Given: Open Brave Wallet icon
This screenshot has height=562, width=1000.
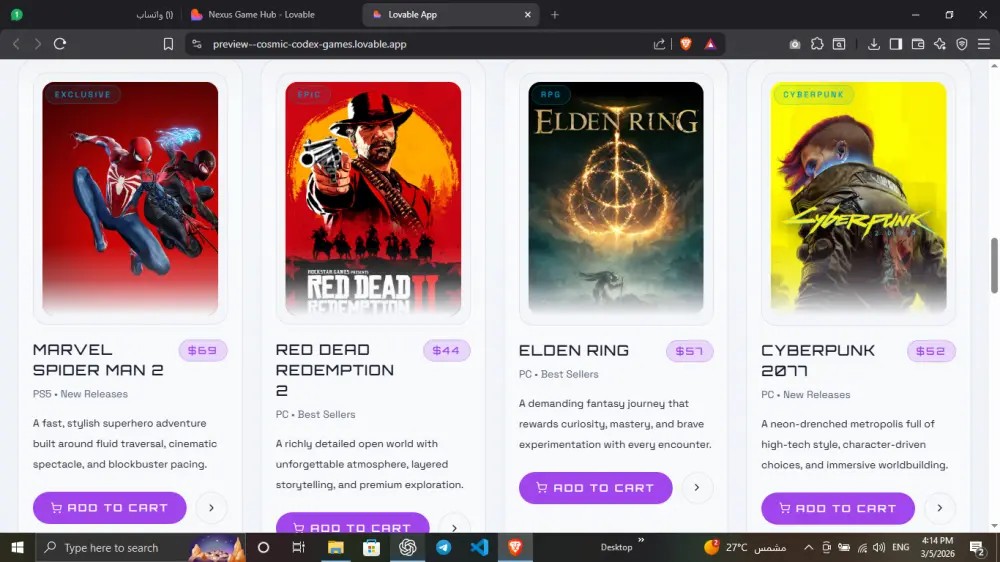Looking at the screenshot, I should point(918,44).
